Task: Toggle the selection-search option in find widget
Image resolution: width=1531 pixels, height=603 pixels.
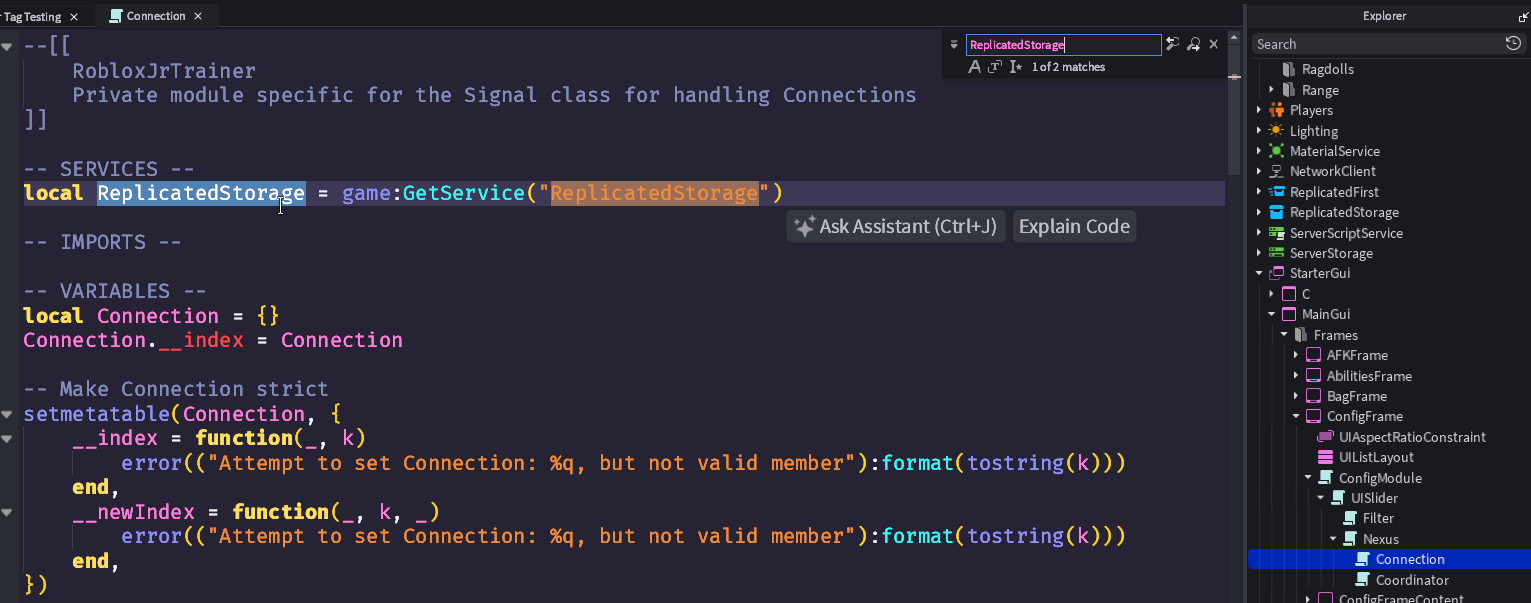Action: (1016, 65)
